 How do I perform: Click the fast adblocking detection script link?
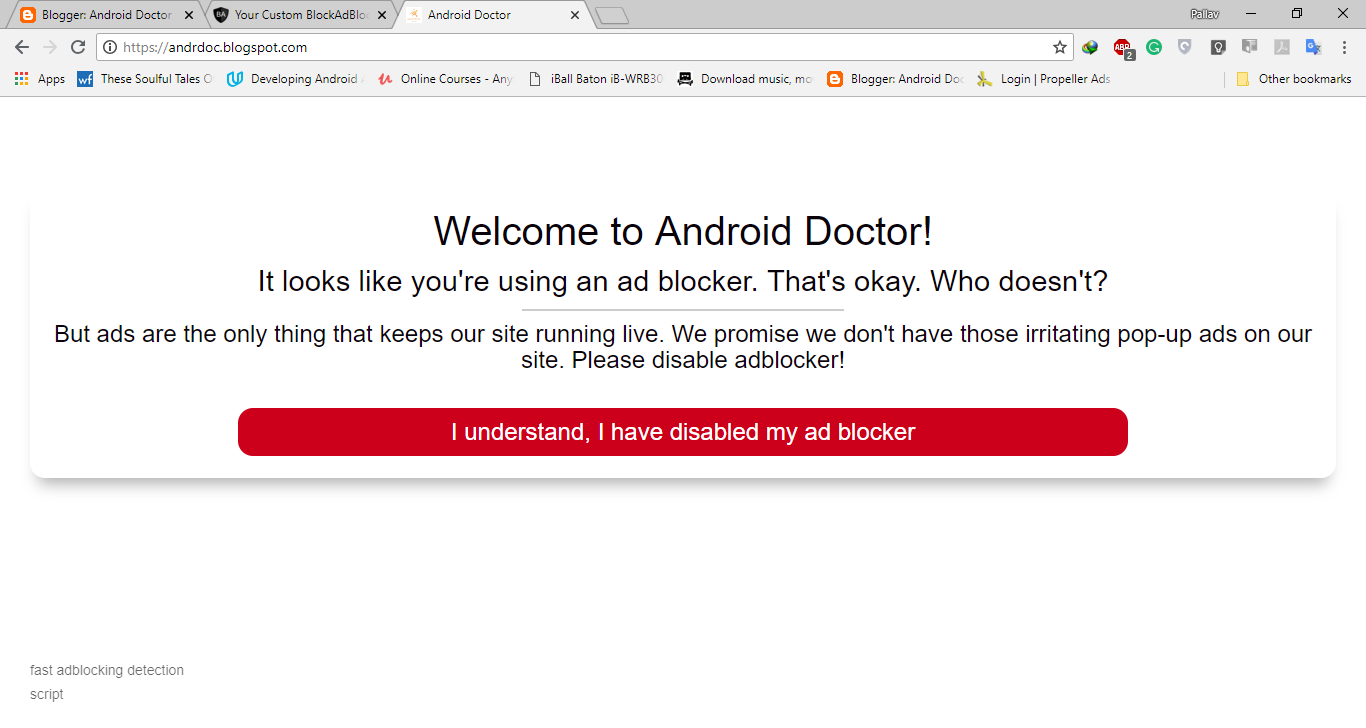(x=107, y=682)
